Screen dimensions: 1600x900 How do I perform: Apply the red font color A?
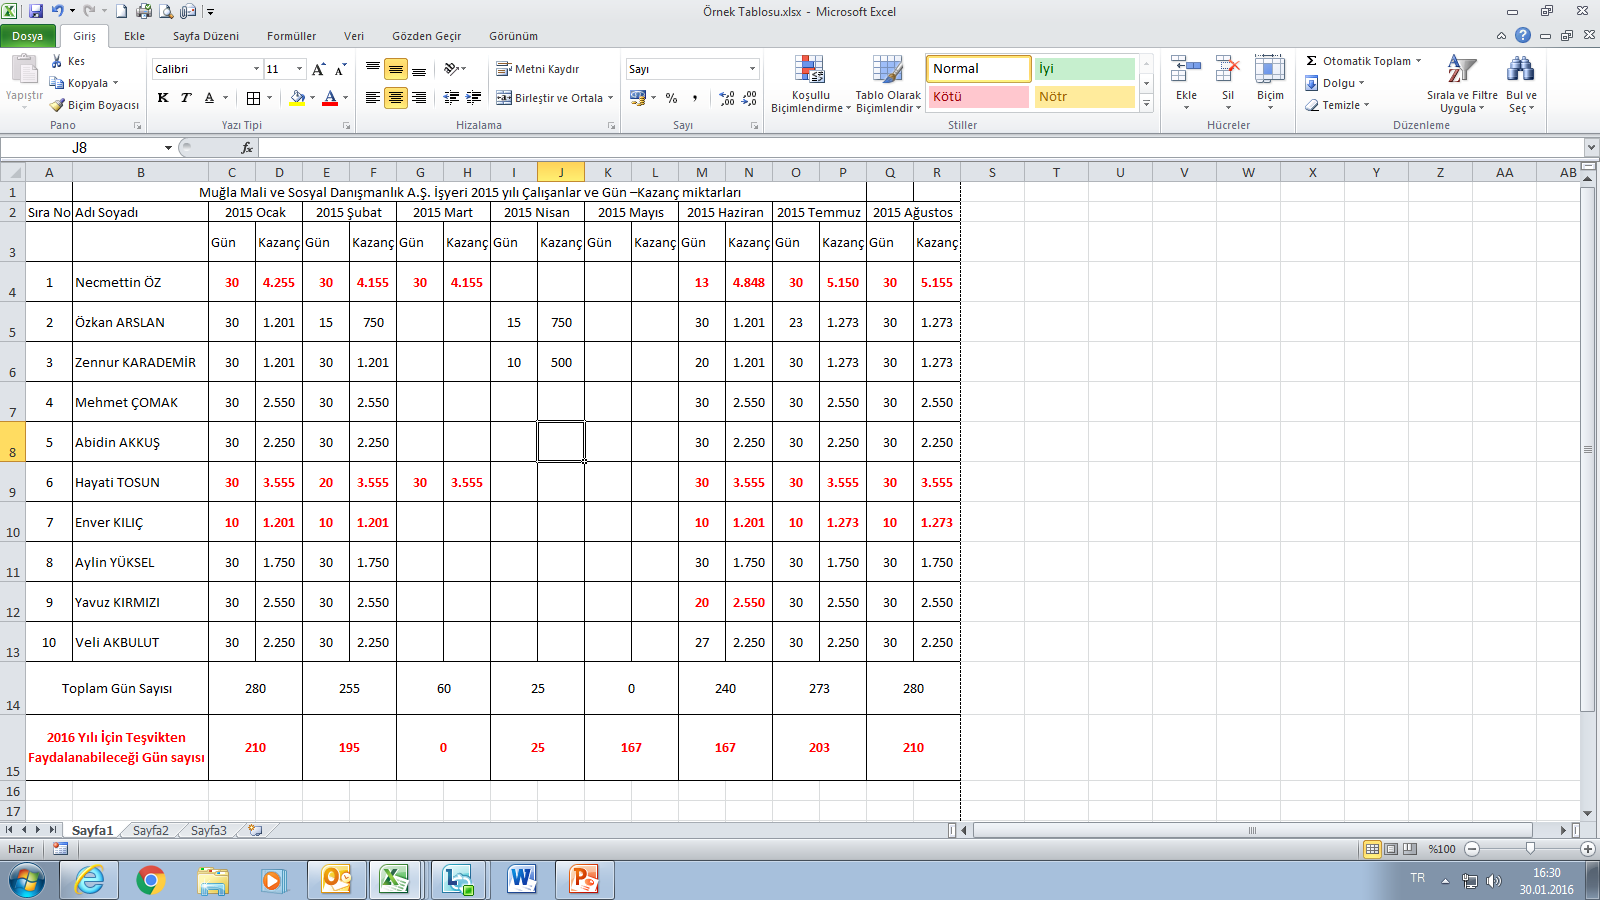pyautogui.click(x=330, y=98)
